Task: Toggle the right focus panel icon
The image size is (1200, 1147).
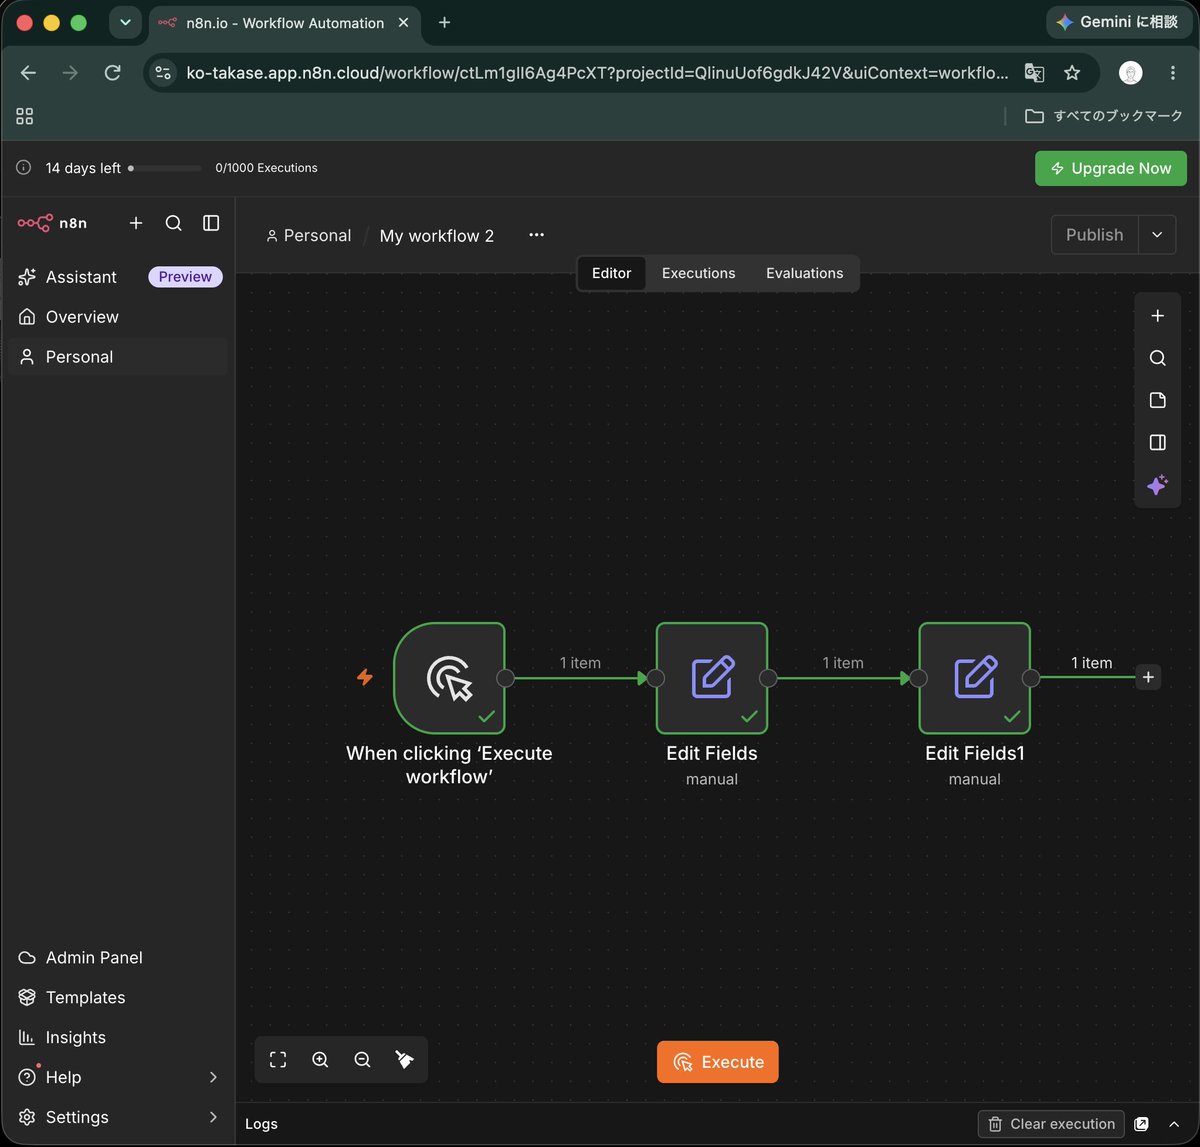Action: click(1157, 442)
